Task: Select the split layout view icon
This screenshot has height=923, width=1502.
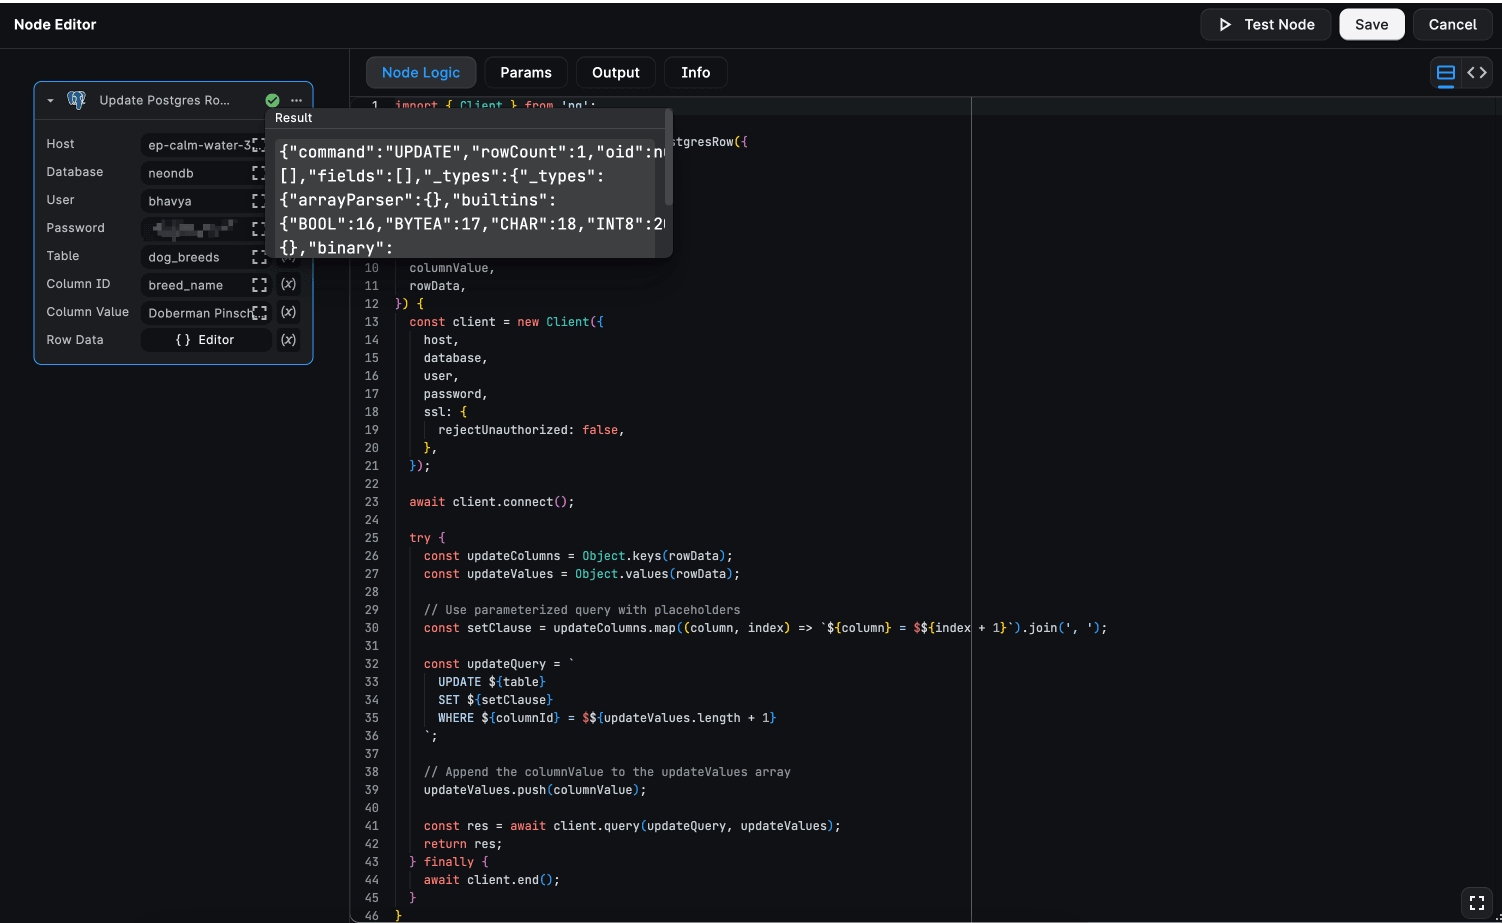Action: click(x=1445, y=72)
